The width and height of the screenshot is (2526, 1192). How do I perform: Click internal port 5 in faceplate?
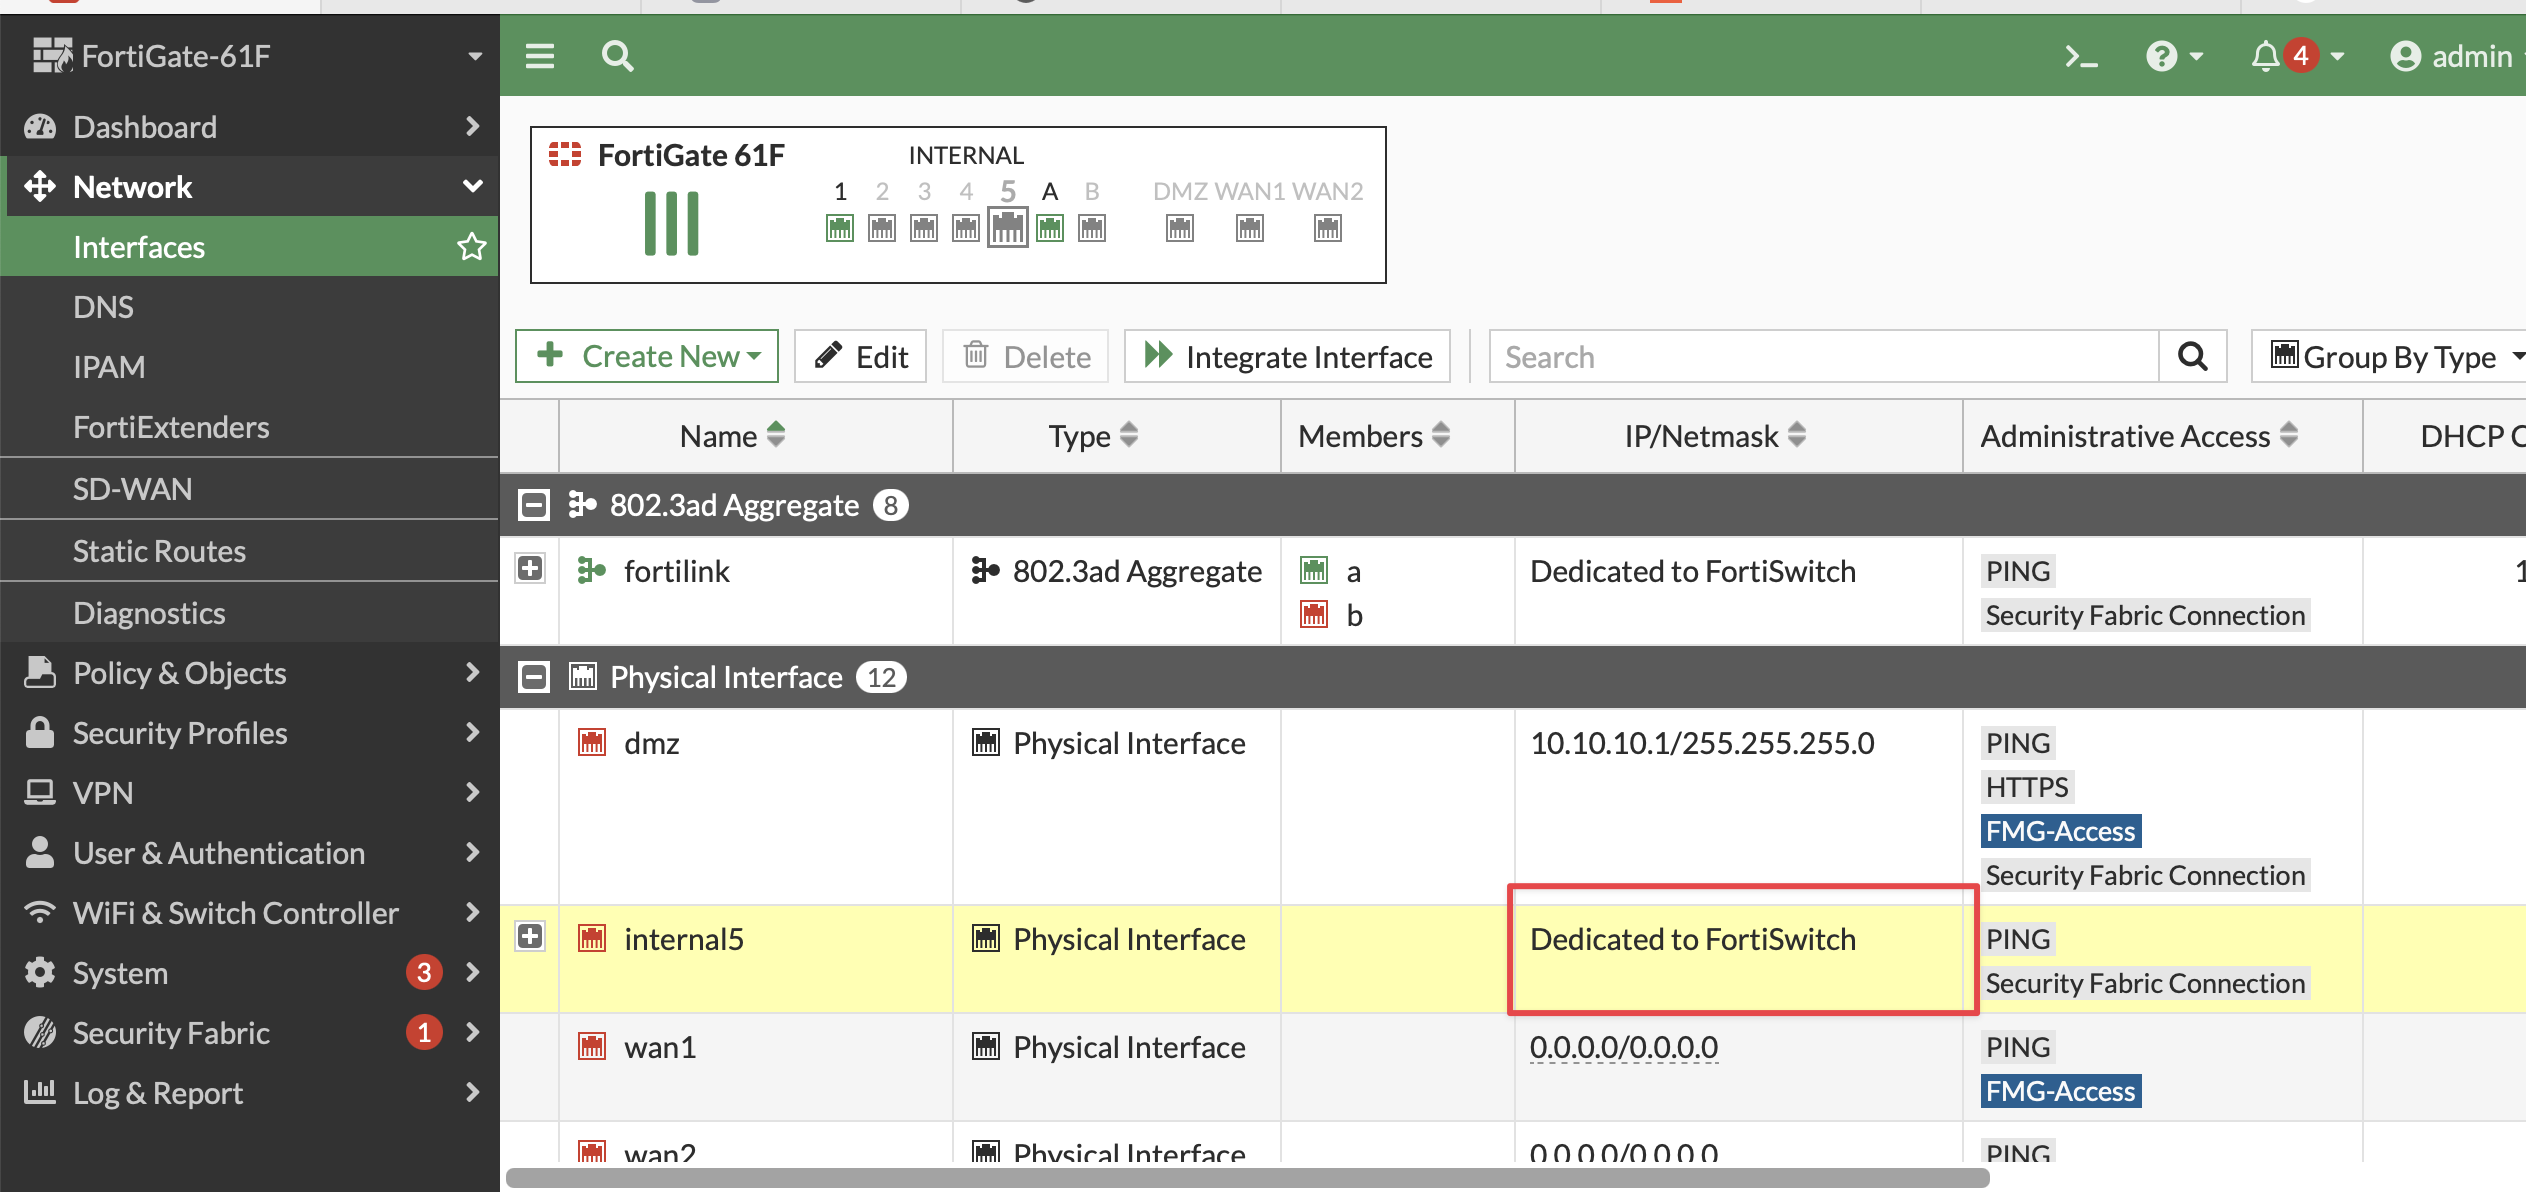coord(1008,228)
